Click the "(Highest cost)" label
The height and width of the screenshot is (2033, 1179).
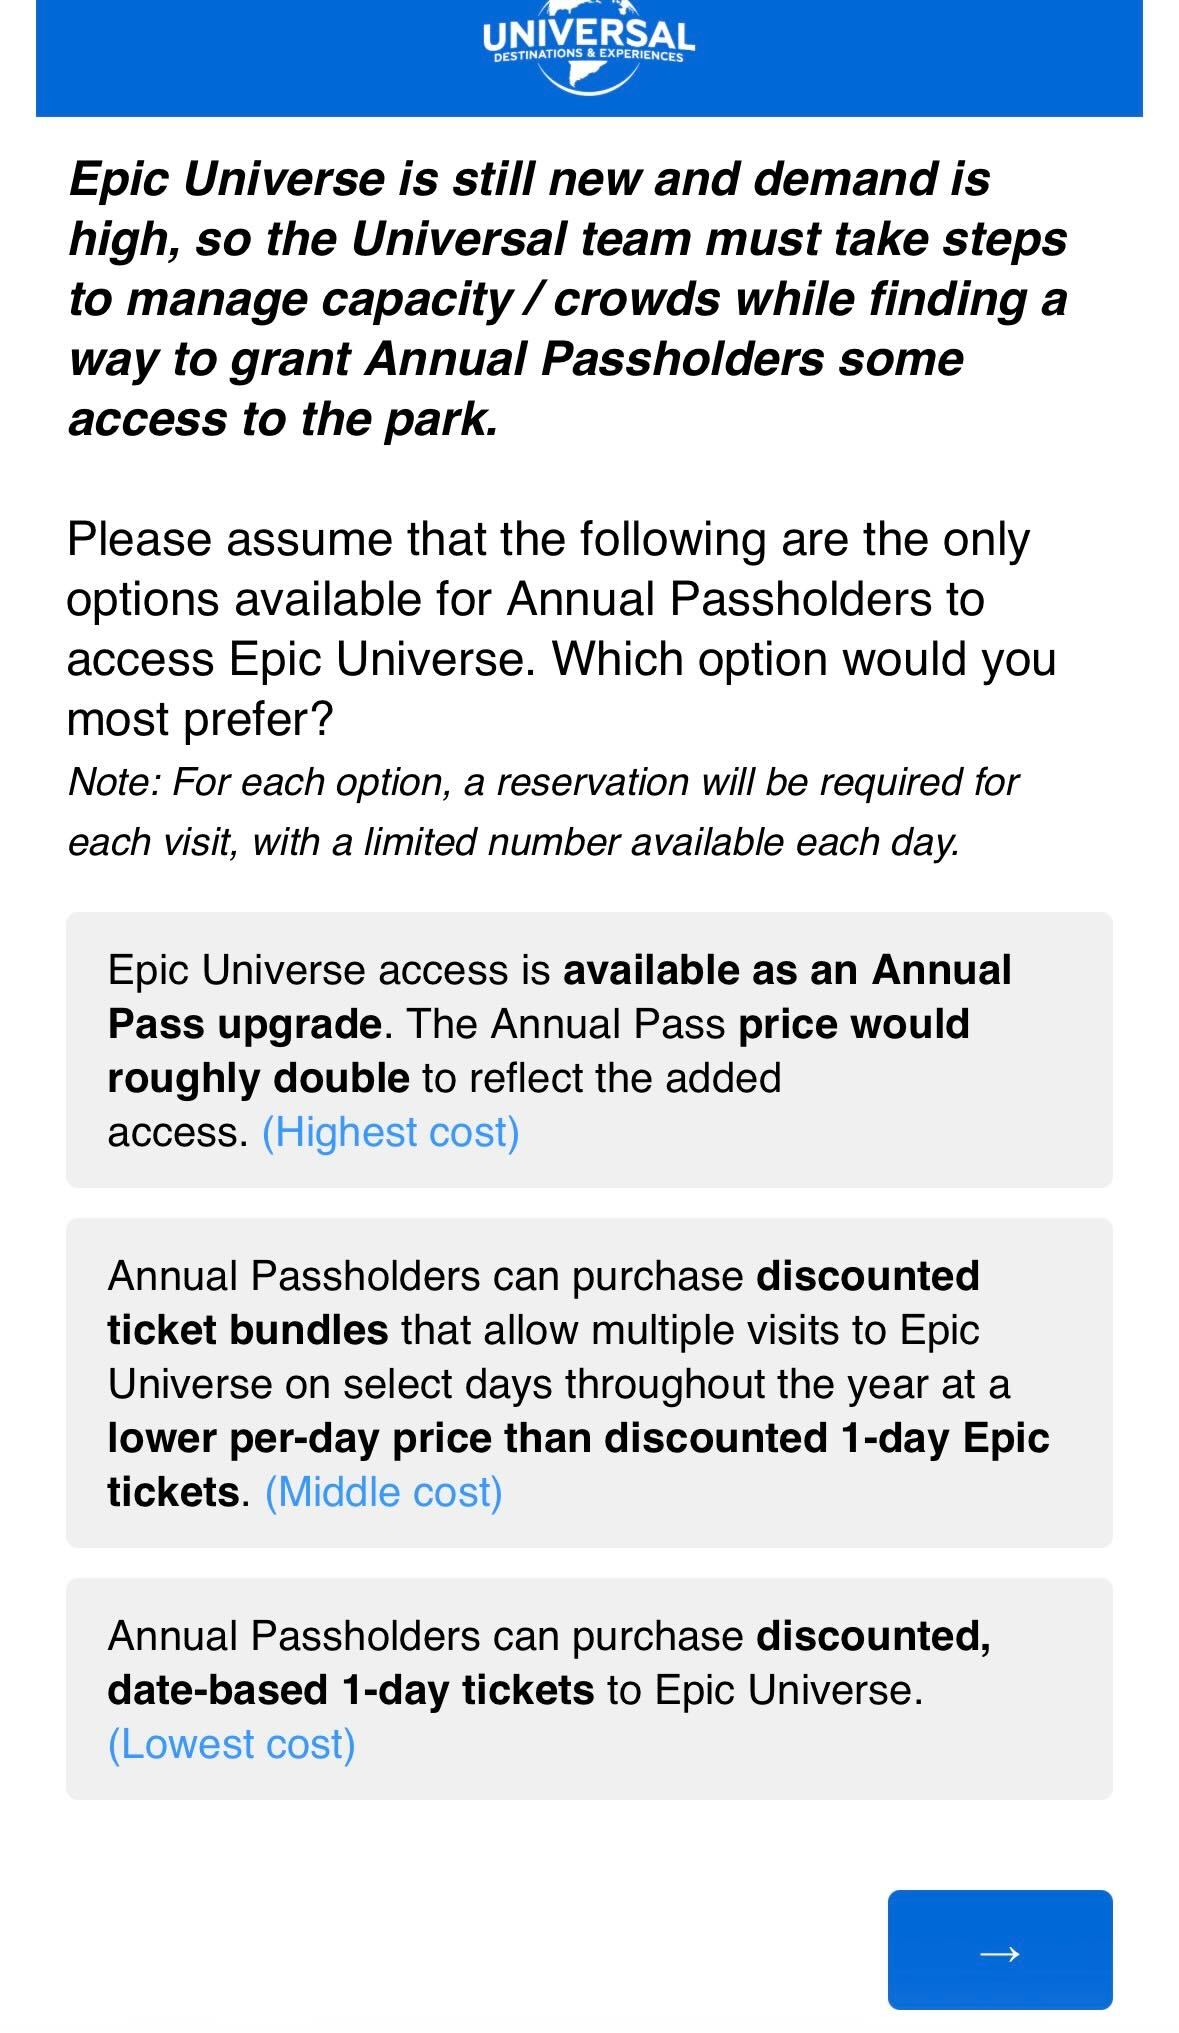pos(390,1132)
